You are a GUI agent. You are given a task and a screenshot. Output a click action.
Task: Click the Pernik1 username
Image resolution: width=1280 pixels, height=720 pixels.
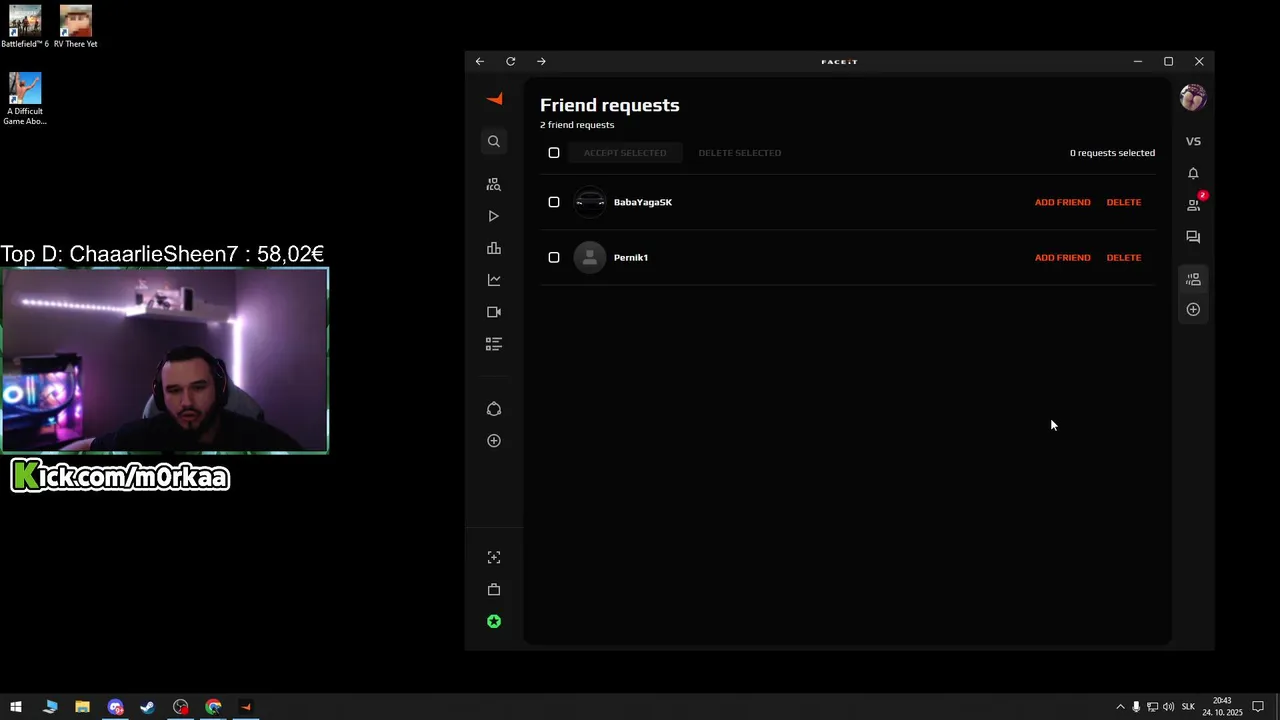(x=631, y=258)
